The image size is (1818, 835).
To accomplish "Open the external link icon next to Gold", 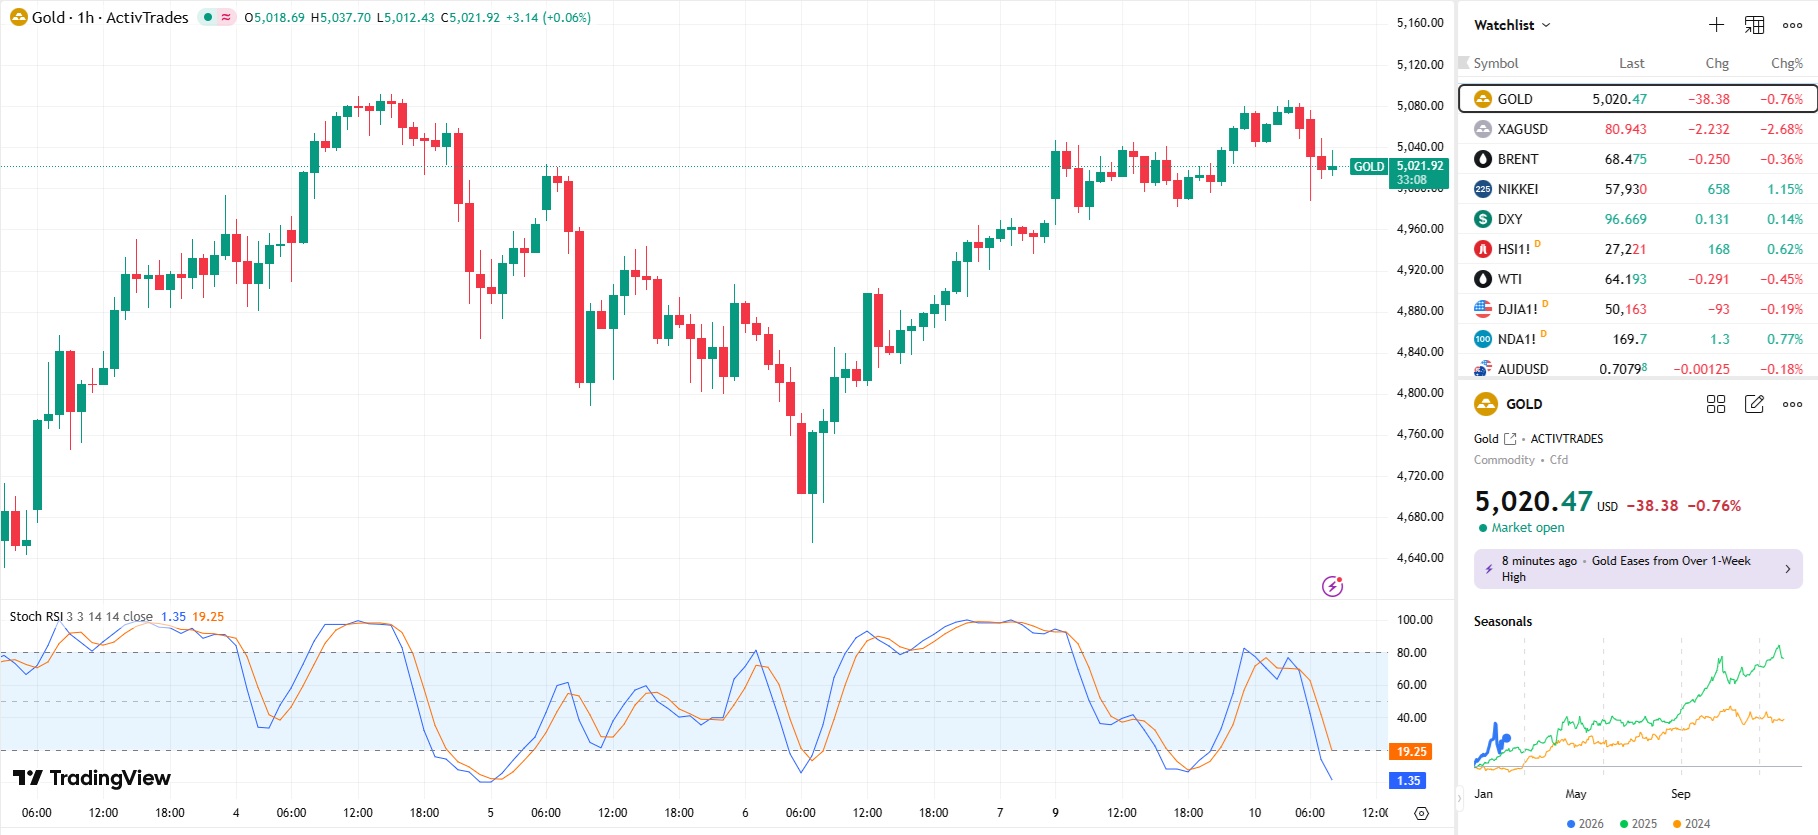I will (x=1510, y=439).
